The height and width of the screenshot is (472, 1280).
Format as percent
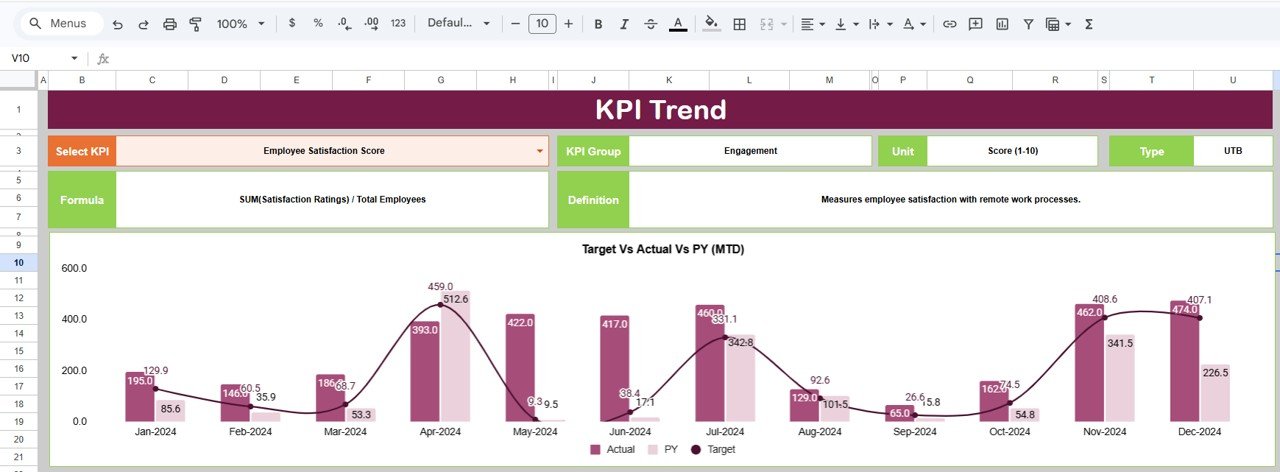click(x=318, y=23)
